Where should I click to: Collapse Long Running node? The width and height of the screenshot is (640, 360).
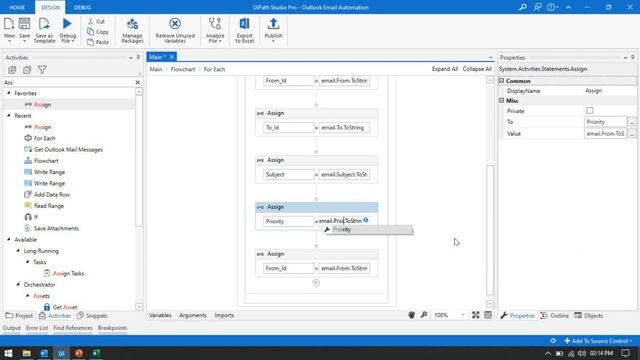point(18,251)
